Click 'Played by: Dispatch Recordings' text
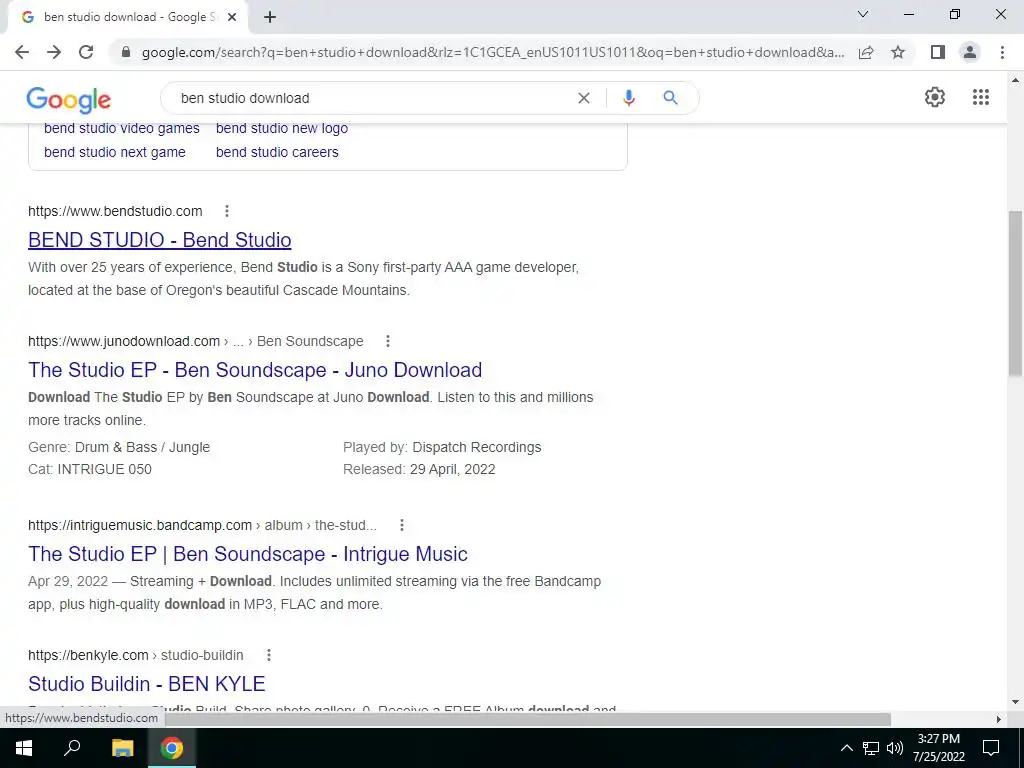 pyautogui.click(x=442, y=447)
